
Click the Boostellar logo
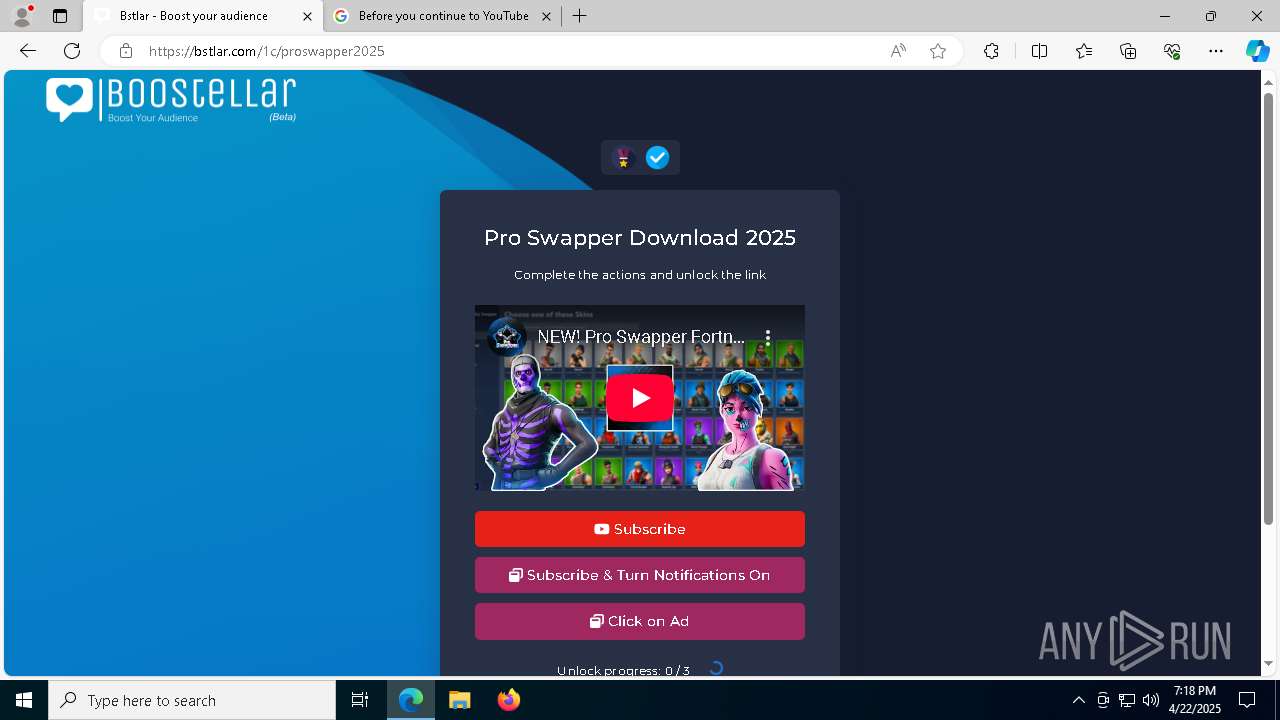pyautogui.click(x=171, y=100)
